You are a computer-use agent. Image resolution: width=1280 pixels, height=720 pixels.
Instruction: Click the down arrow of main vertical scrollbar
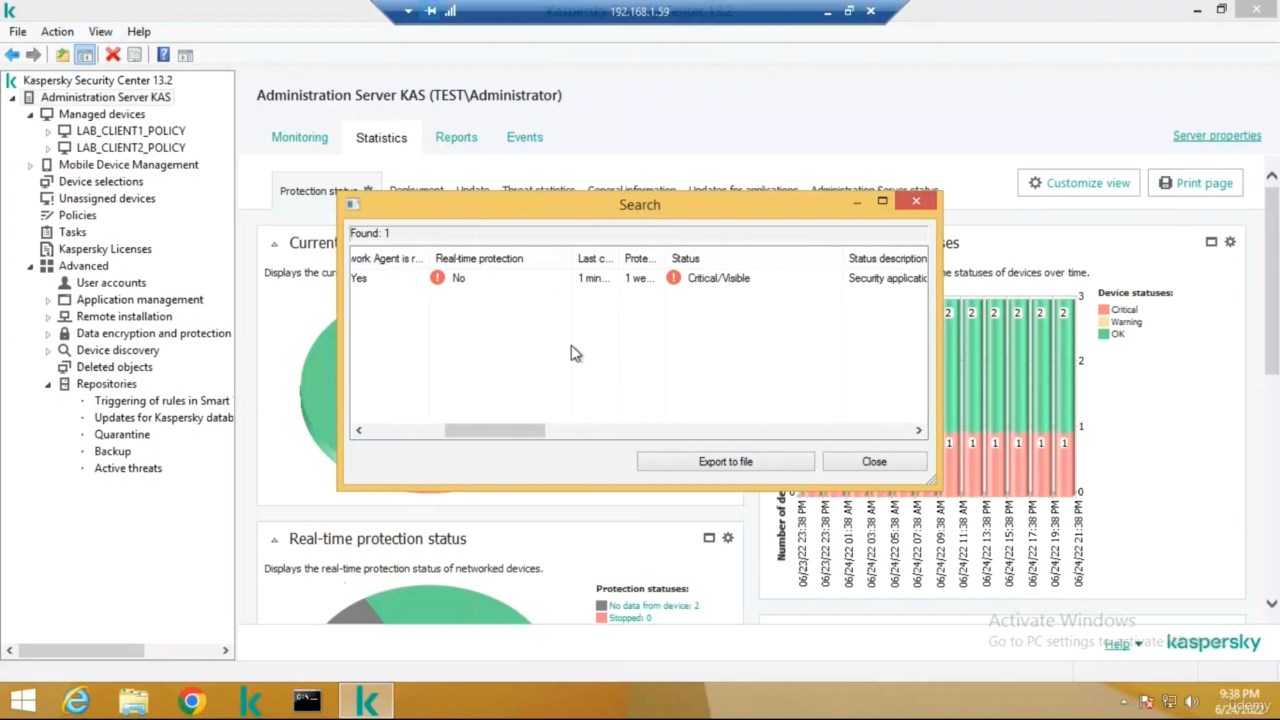click(x=1271, y=603)
